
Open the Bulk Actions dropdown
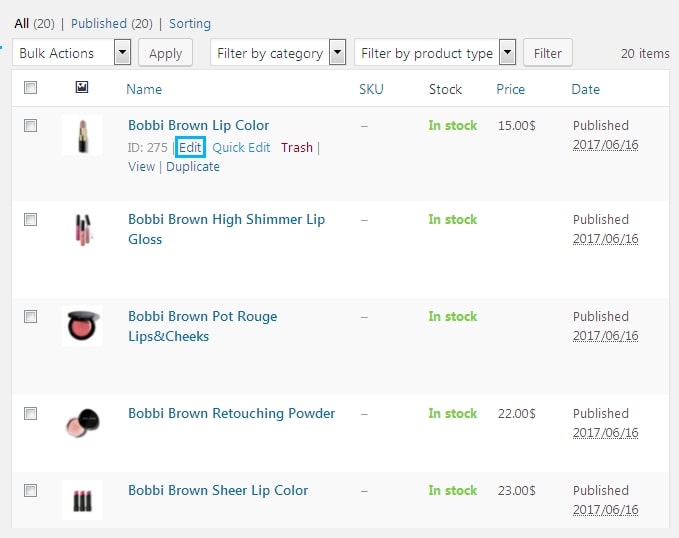pos(71,53)
